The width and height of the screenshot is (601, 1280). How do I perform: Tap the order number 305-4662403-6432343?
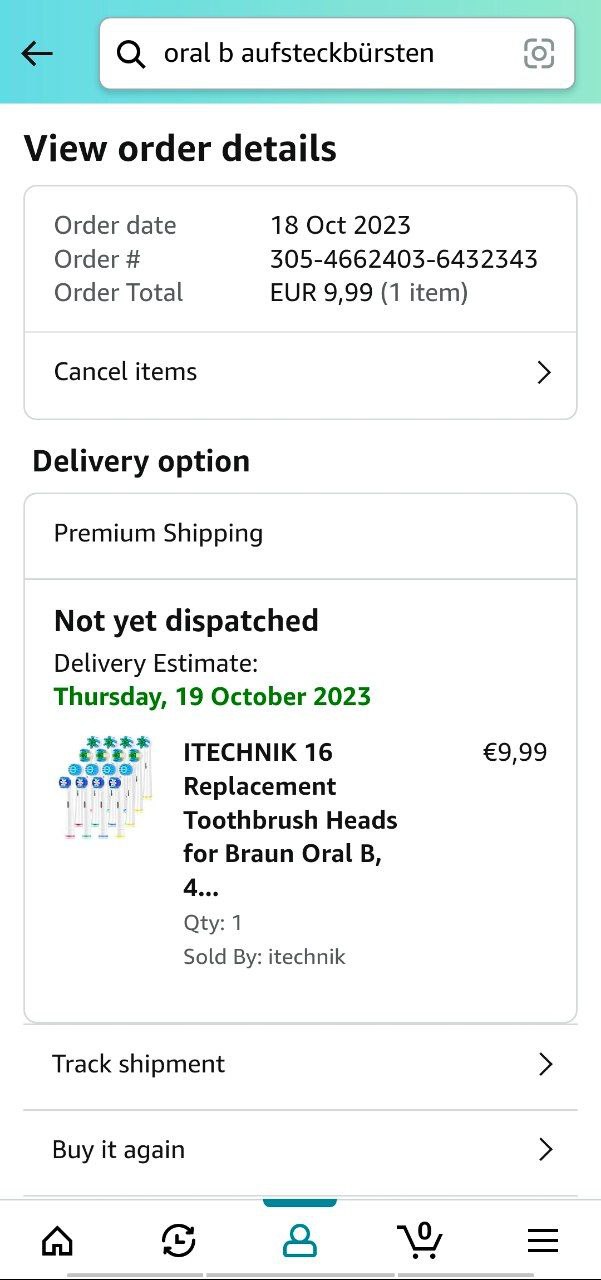pyautogui.click(x=404, y=259)
